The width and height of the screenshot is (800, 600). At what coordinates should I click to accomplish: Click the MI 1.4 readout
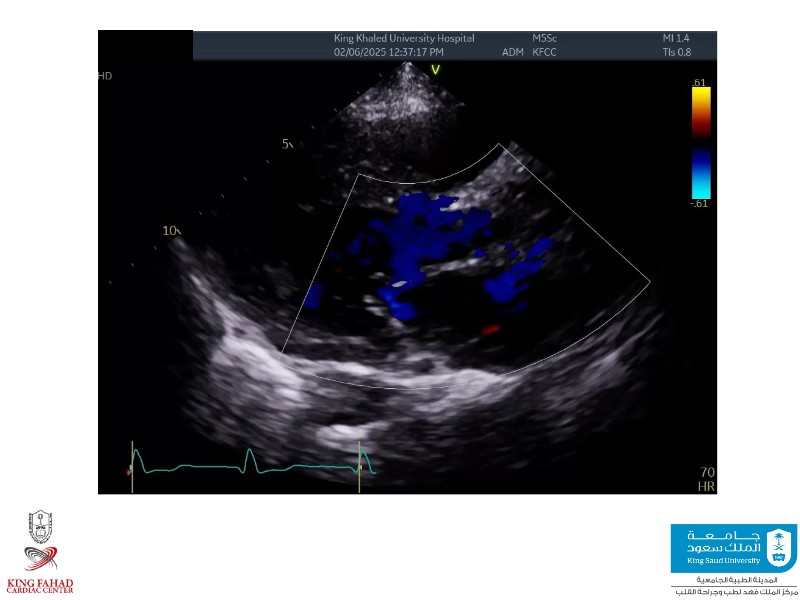pos(676,38)
